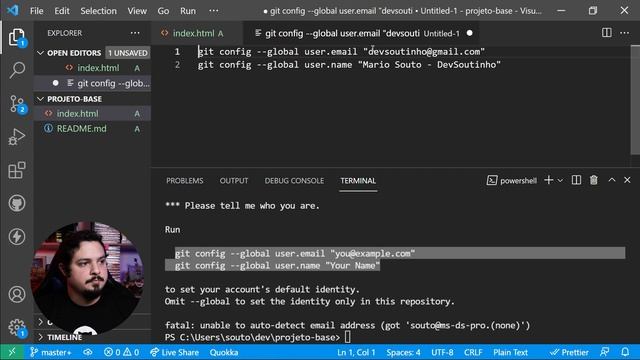Select Plain Text language mode
The height and width of the screenshot is (360, 640).
pos(510,352)
